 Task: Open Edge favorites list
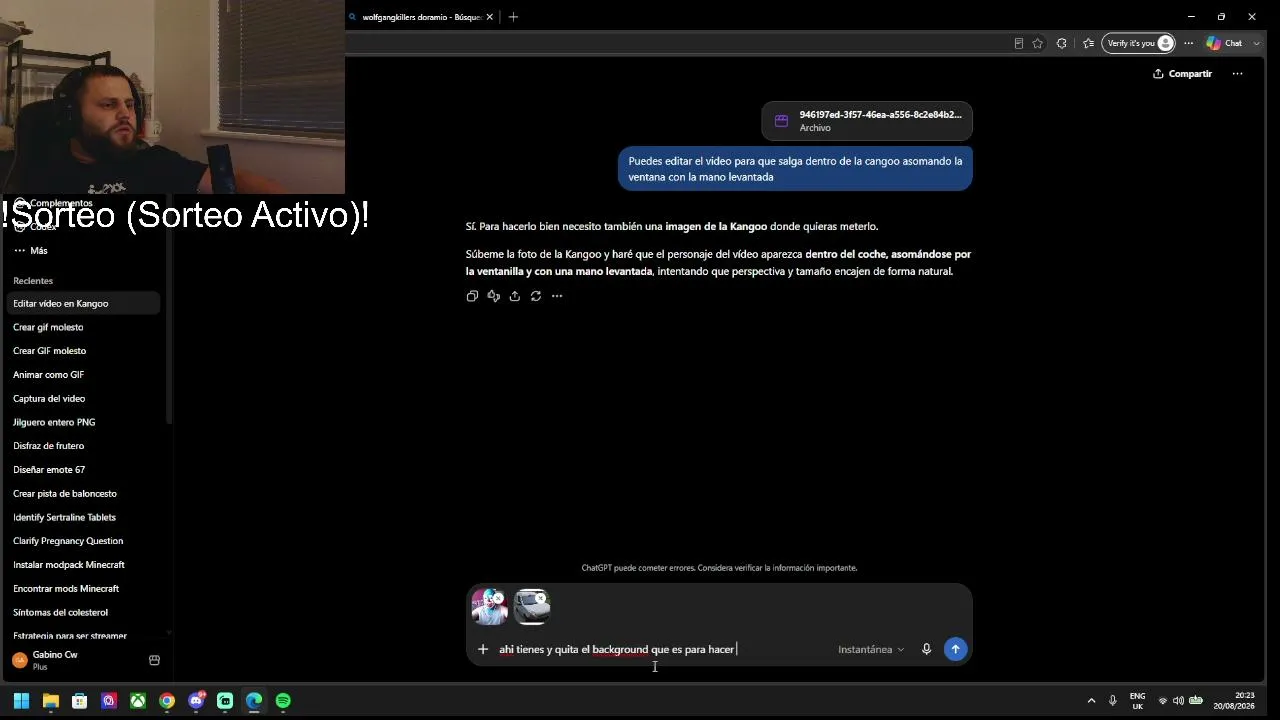[x=1088, y=43]
